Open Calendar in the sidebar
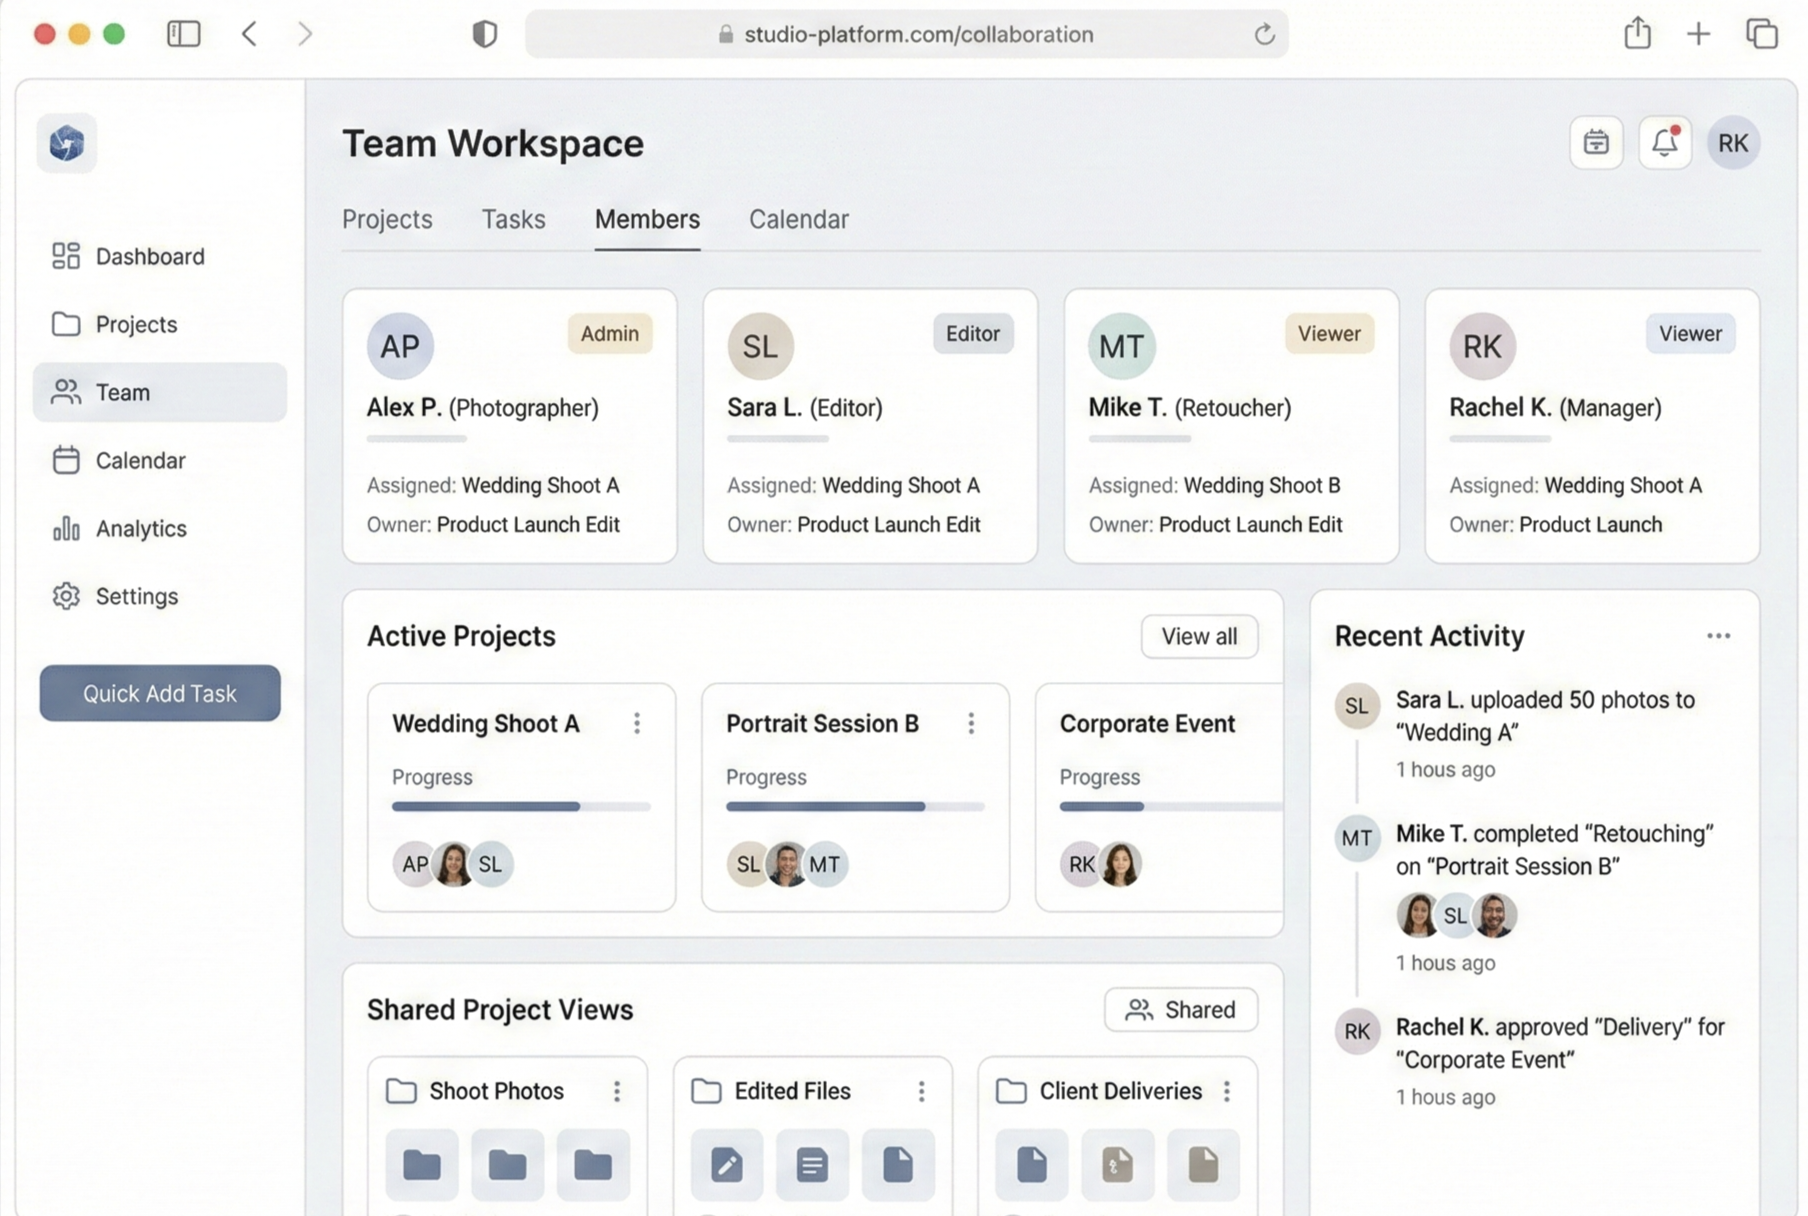Image resolution: width=1808 pixels, height=1216 pixels. [160, 460]
